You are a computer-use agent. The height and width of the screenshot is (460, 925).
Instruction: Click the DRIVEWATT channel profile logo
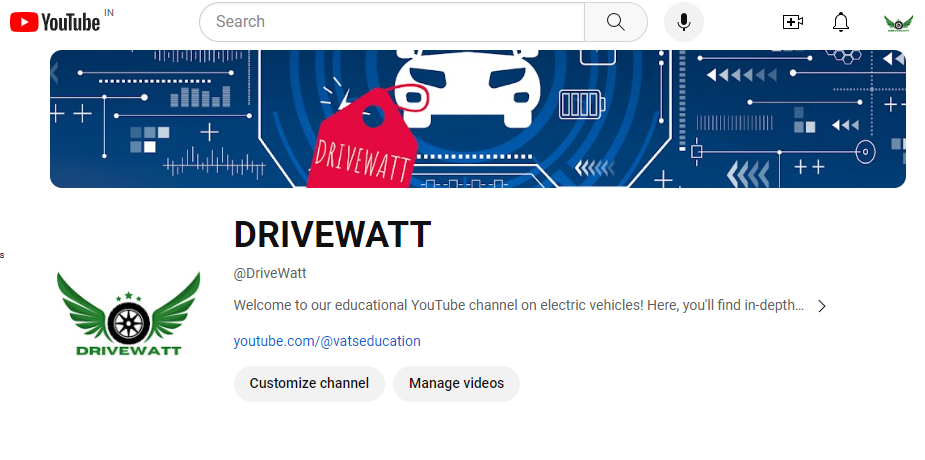pos(128,314)
